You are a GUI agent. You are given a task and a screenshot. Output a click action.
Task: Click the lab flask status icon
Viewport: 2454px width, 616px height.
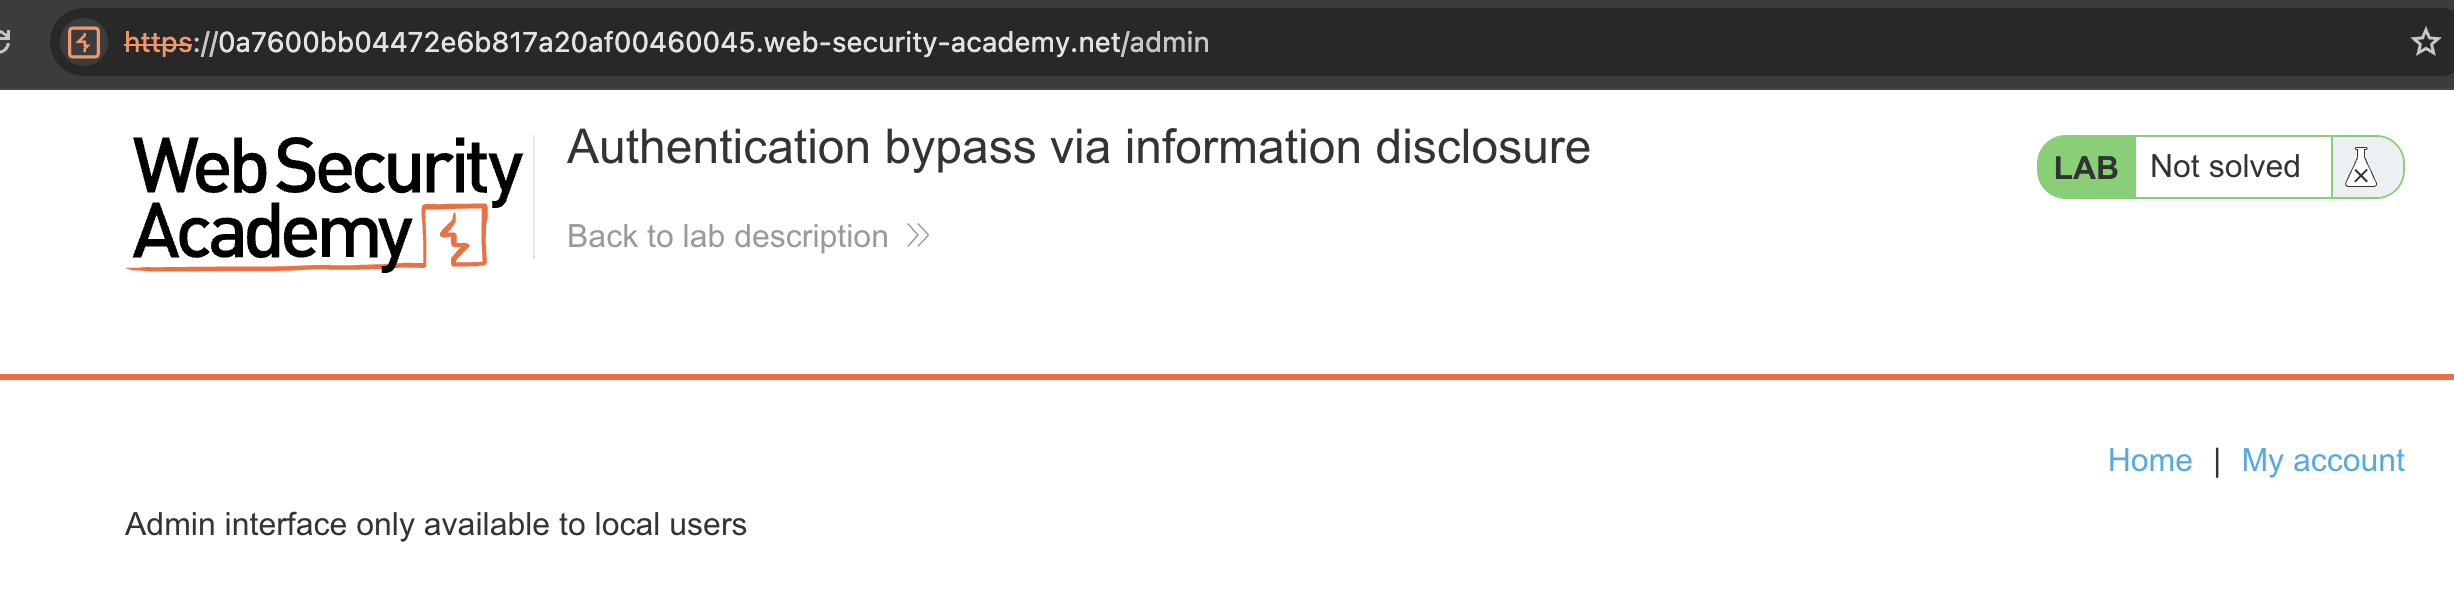pos(2361,167)
